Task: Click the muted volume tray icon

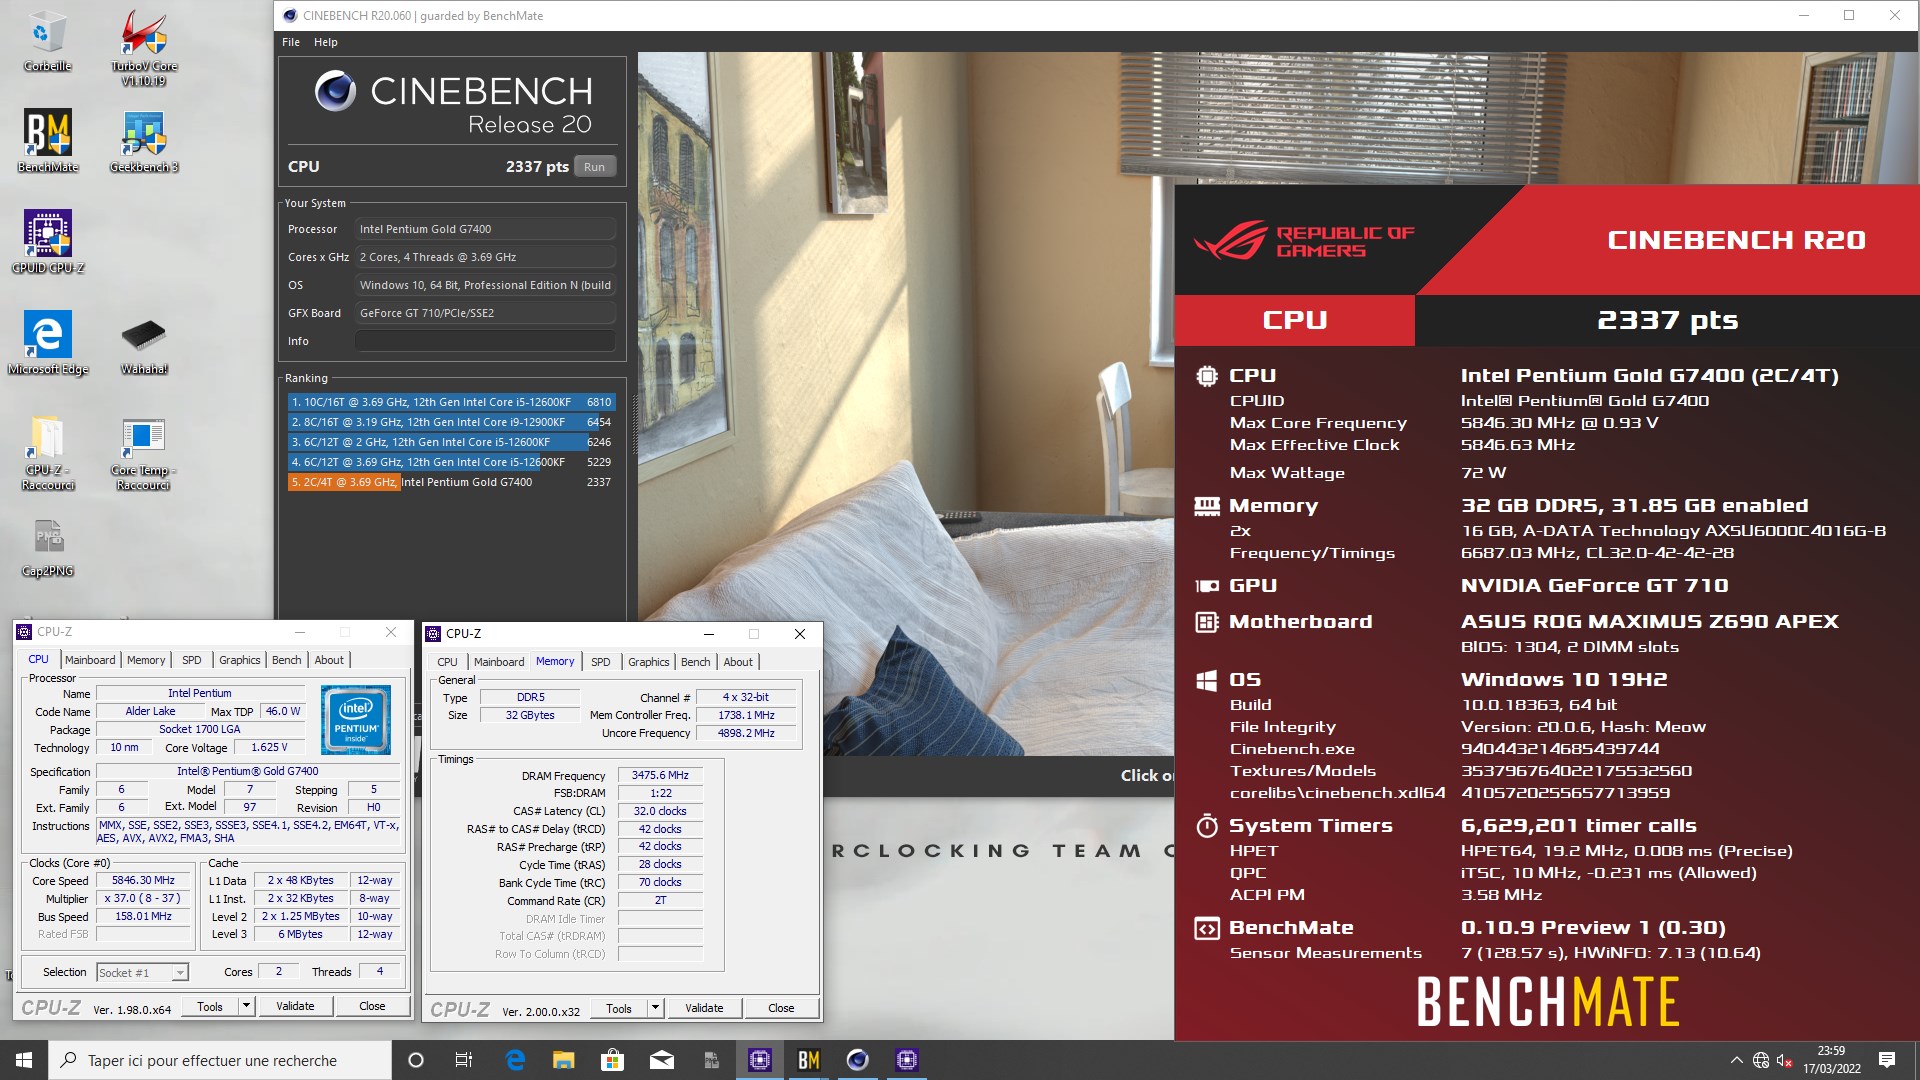Action: (1785, 1060)
